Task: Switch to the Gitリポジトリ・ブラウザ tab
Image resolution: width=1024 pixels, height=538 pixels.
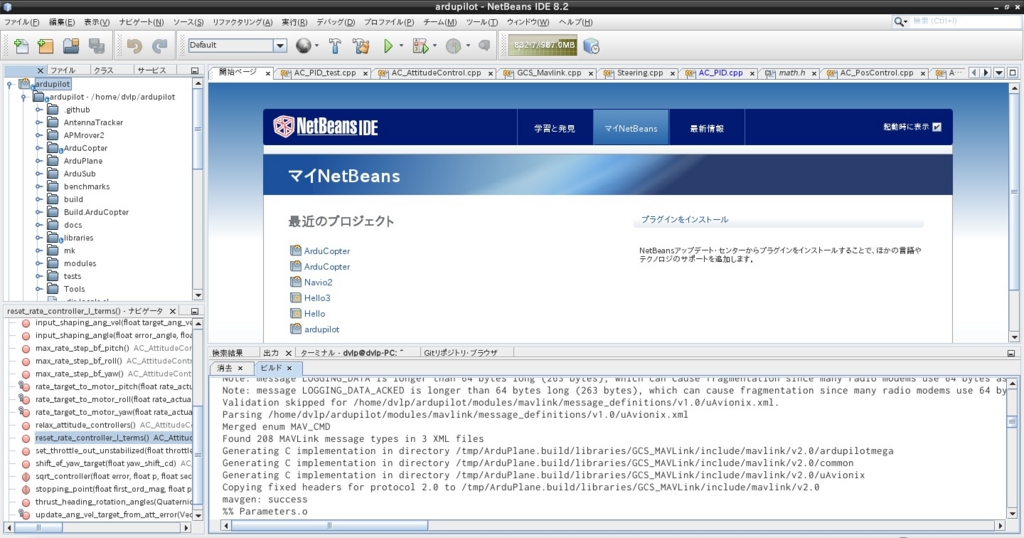Action: 460,353
